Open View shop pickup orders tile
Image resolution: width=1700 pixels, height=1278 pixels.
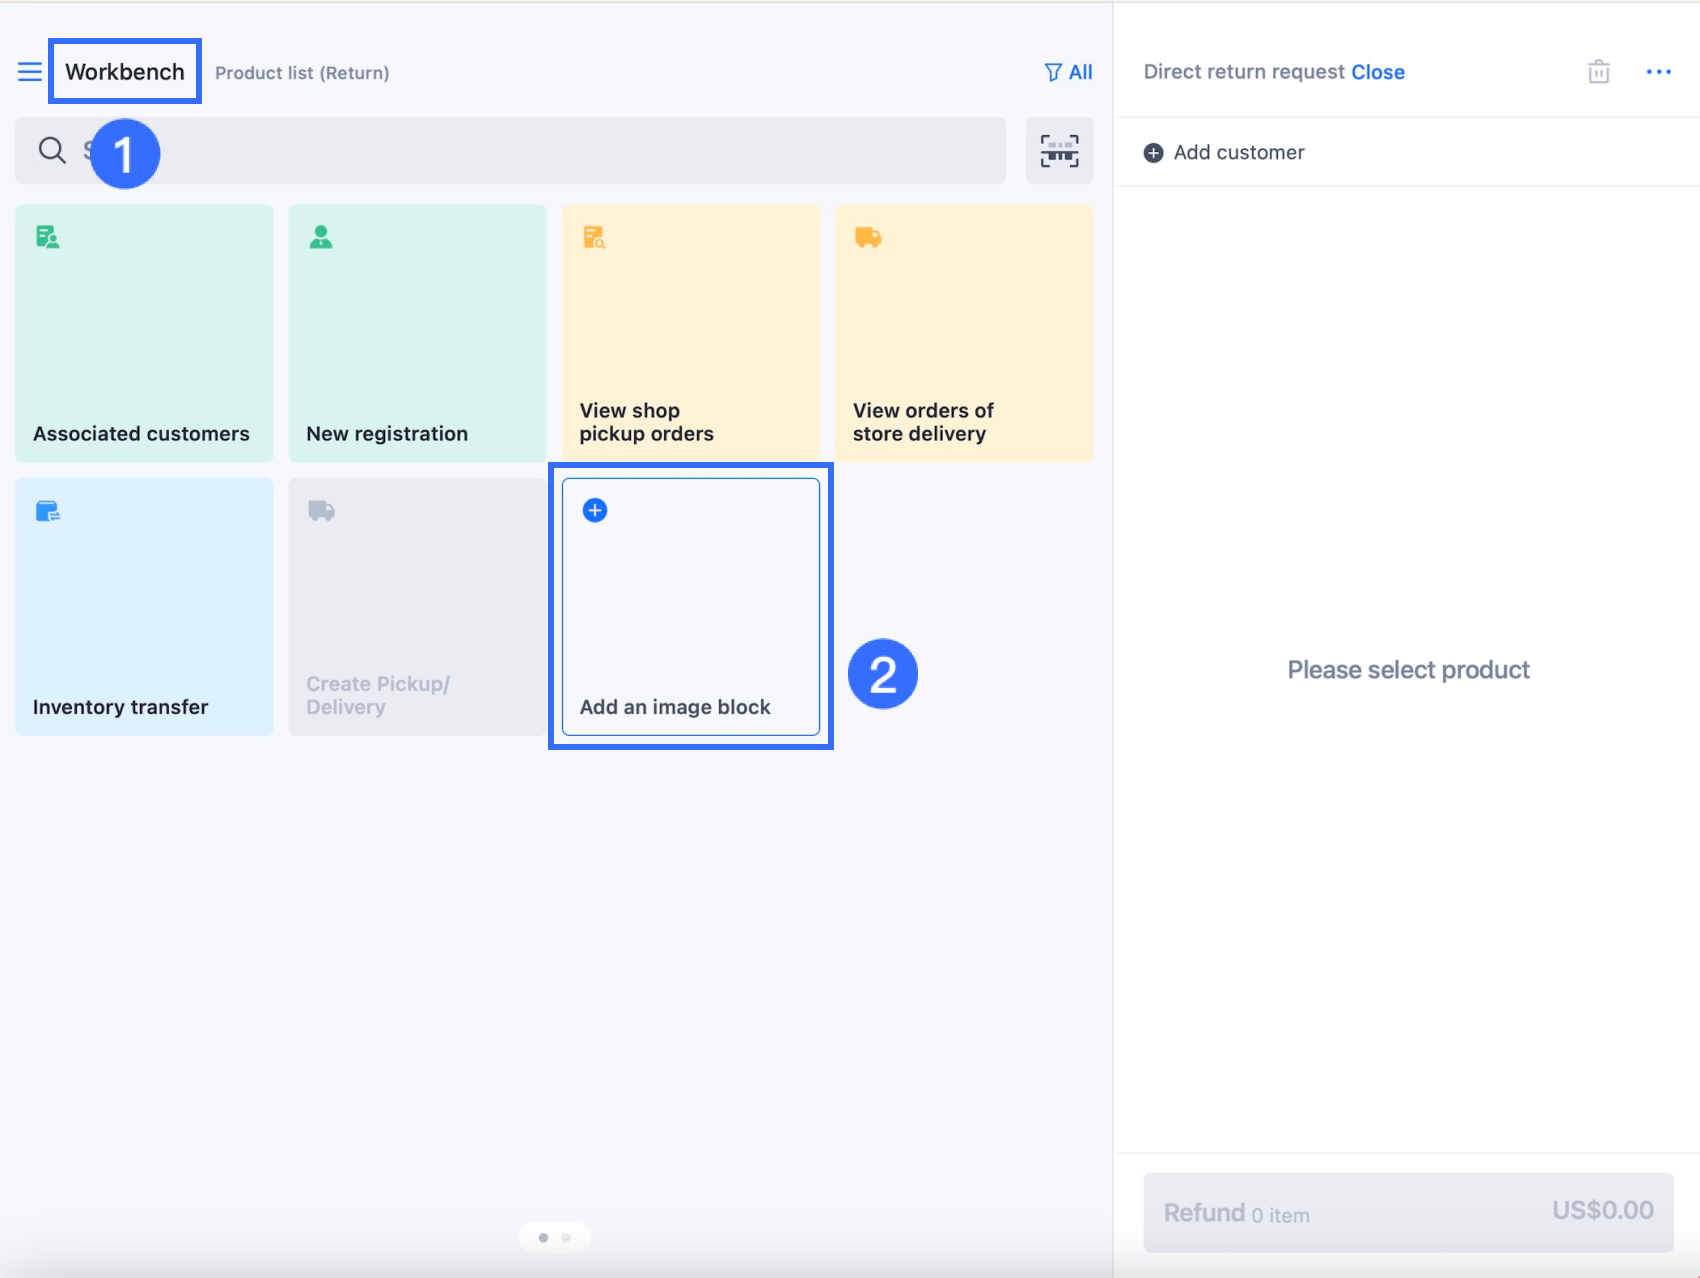click(690, 333)
